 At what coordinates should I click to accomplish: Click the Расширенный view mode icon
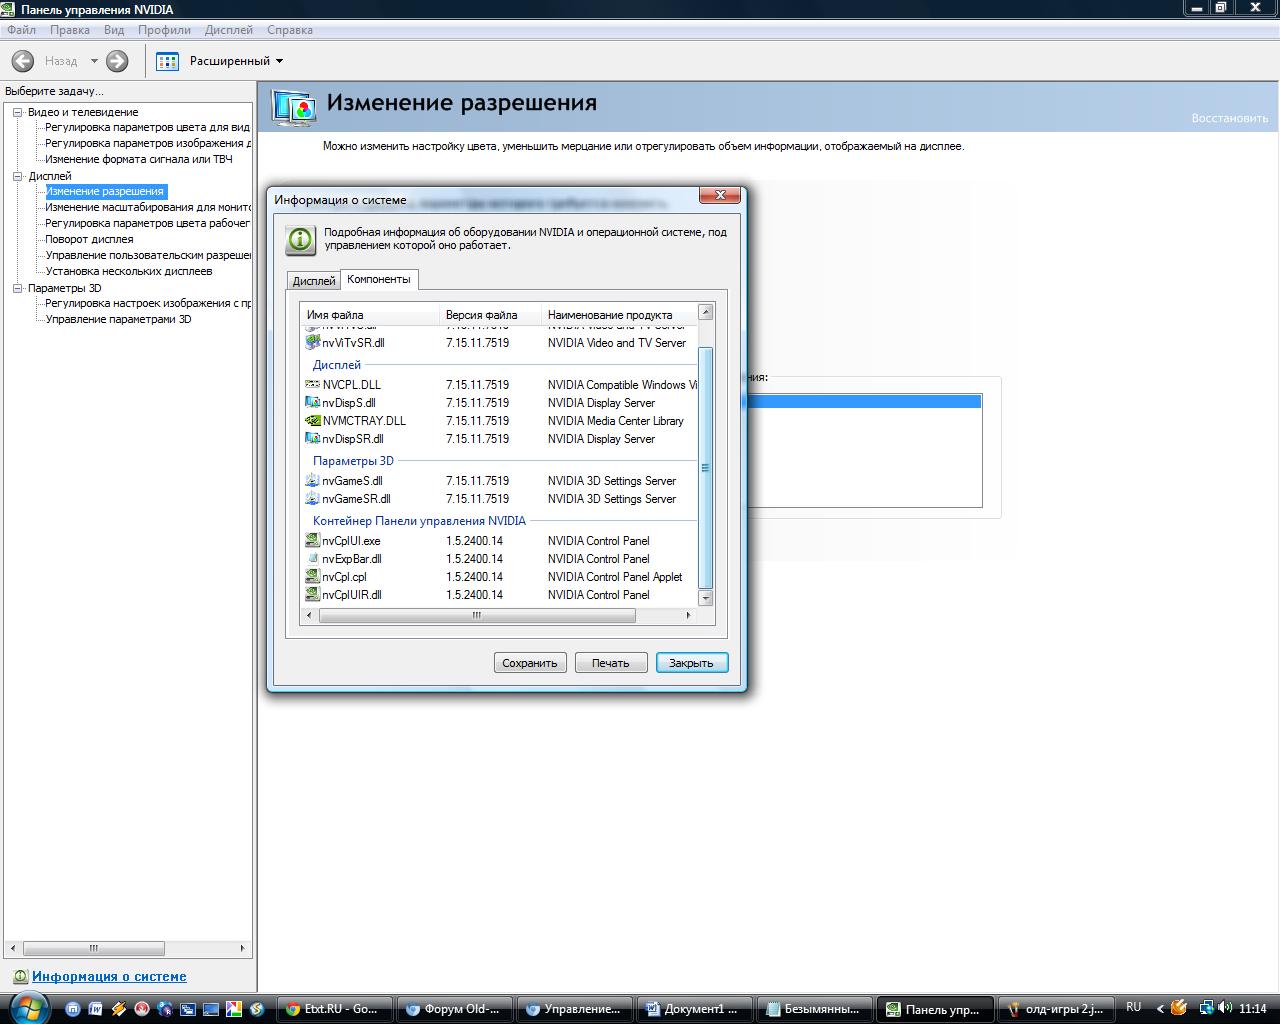tap(168, 61)
